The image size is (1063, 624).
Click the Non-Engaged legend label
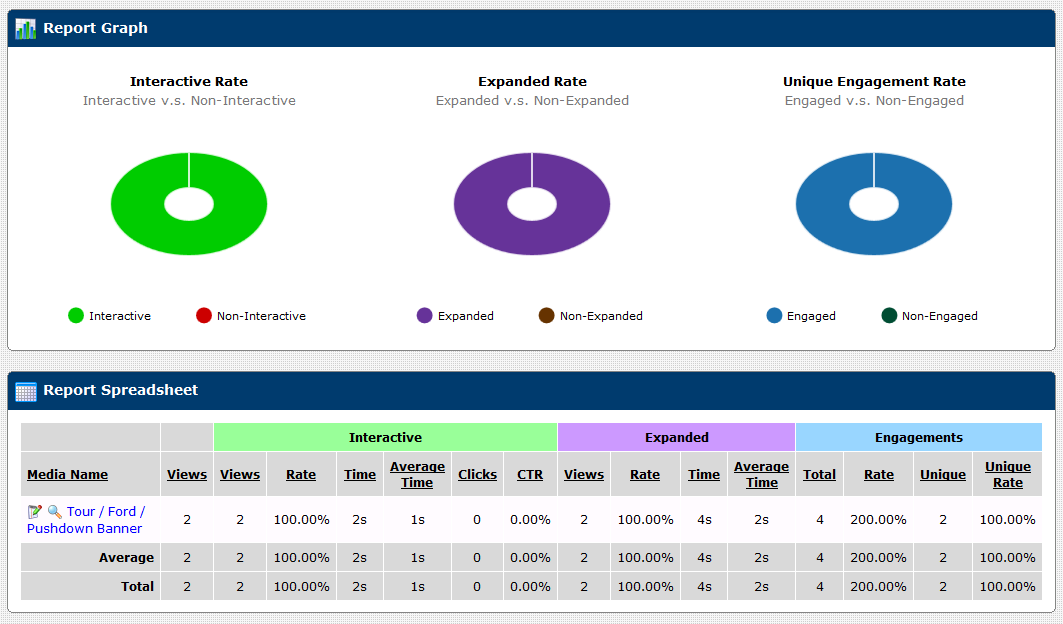tap(940, 316)
